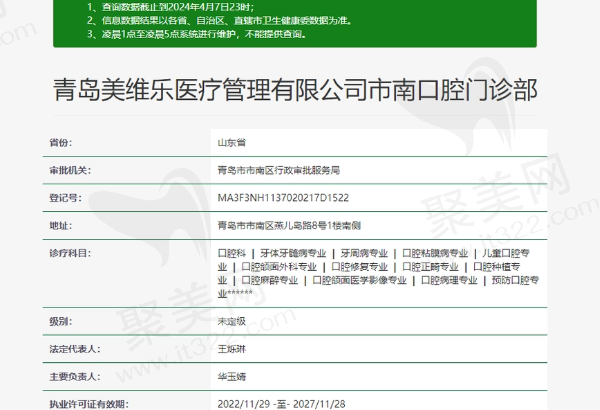The height and width of the screenshot is (410, 600).
Task: Click the validity dates 2022/11/29 -至- 2027/11/28
Action: (281, 404)
